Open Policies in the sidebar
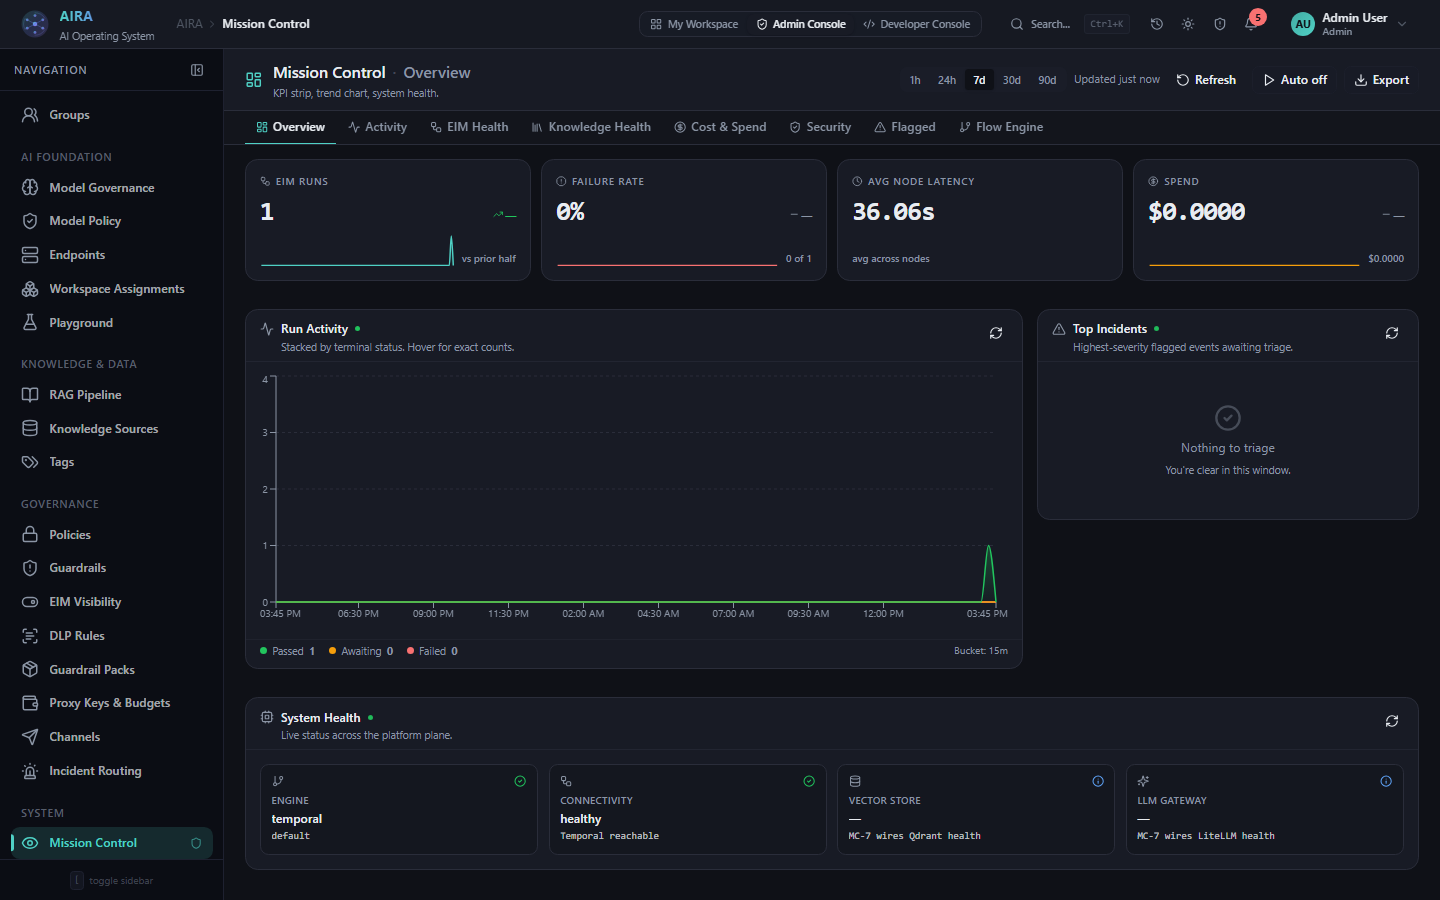 point(112,535)
